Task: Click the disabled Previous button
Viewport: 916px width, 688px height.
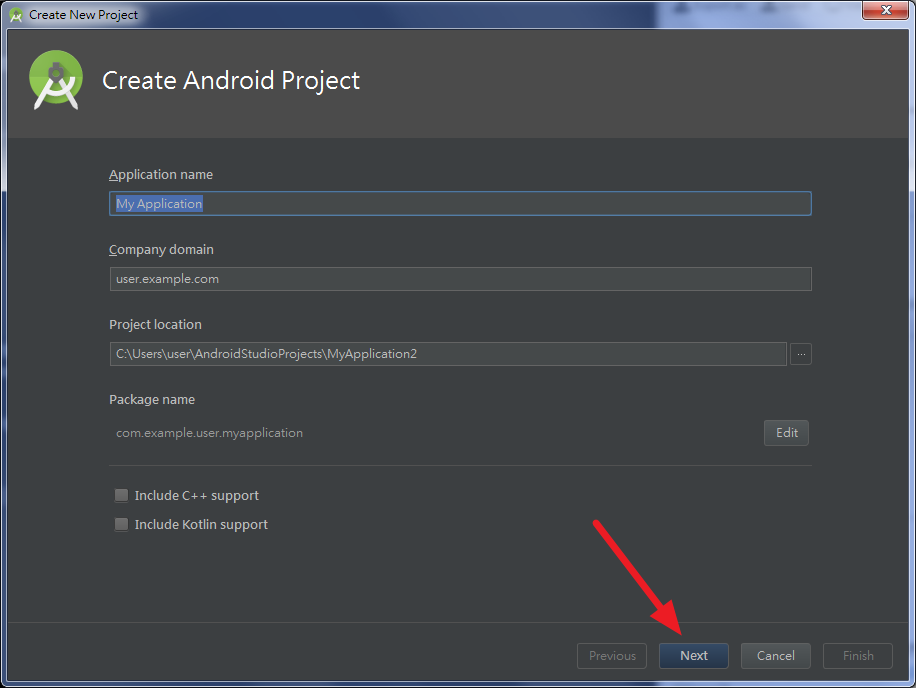Action: [612, 656]
